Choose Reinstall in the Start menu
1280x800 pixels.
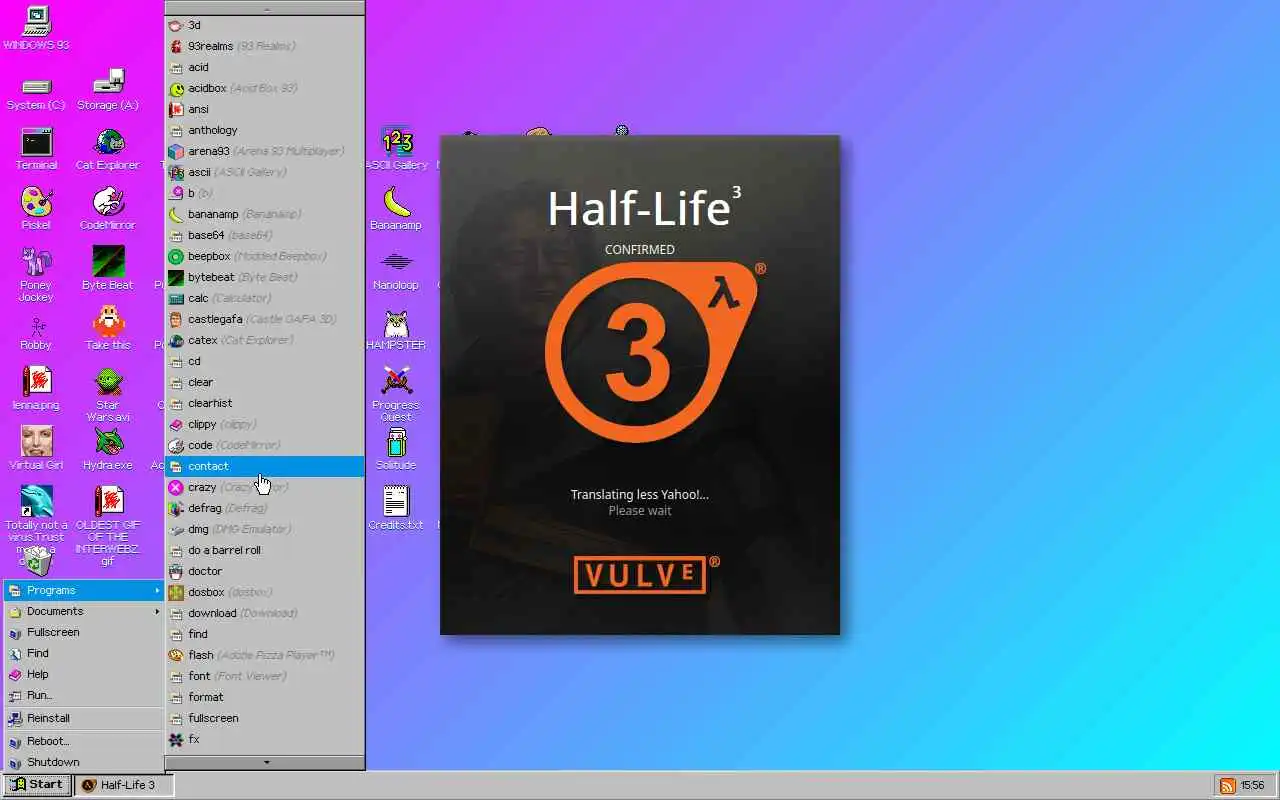click(x=83, y=718)
